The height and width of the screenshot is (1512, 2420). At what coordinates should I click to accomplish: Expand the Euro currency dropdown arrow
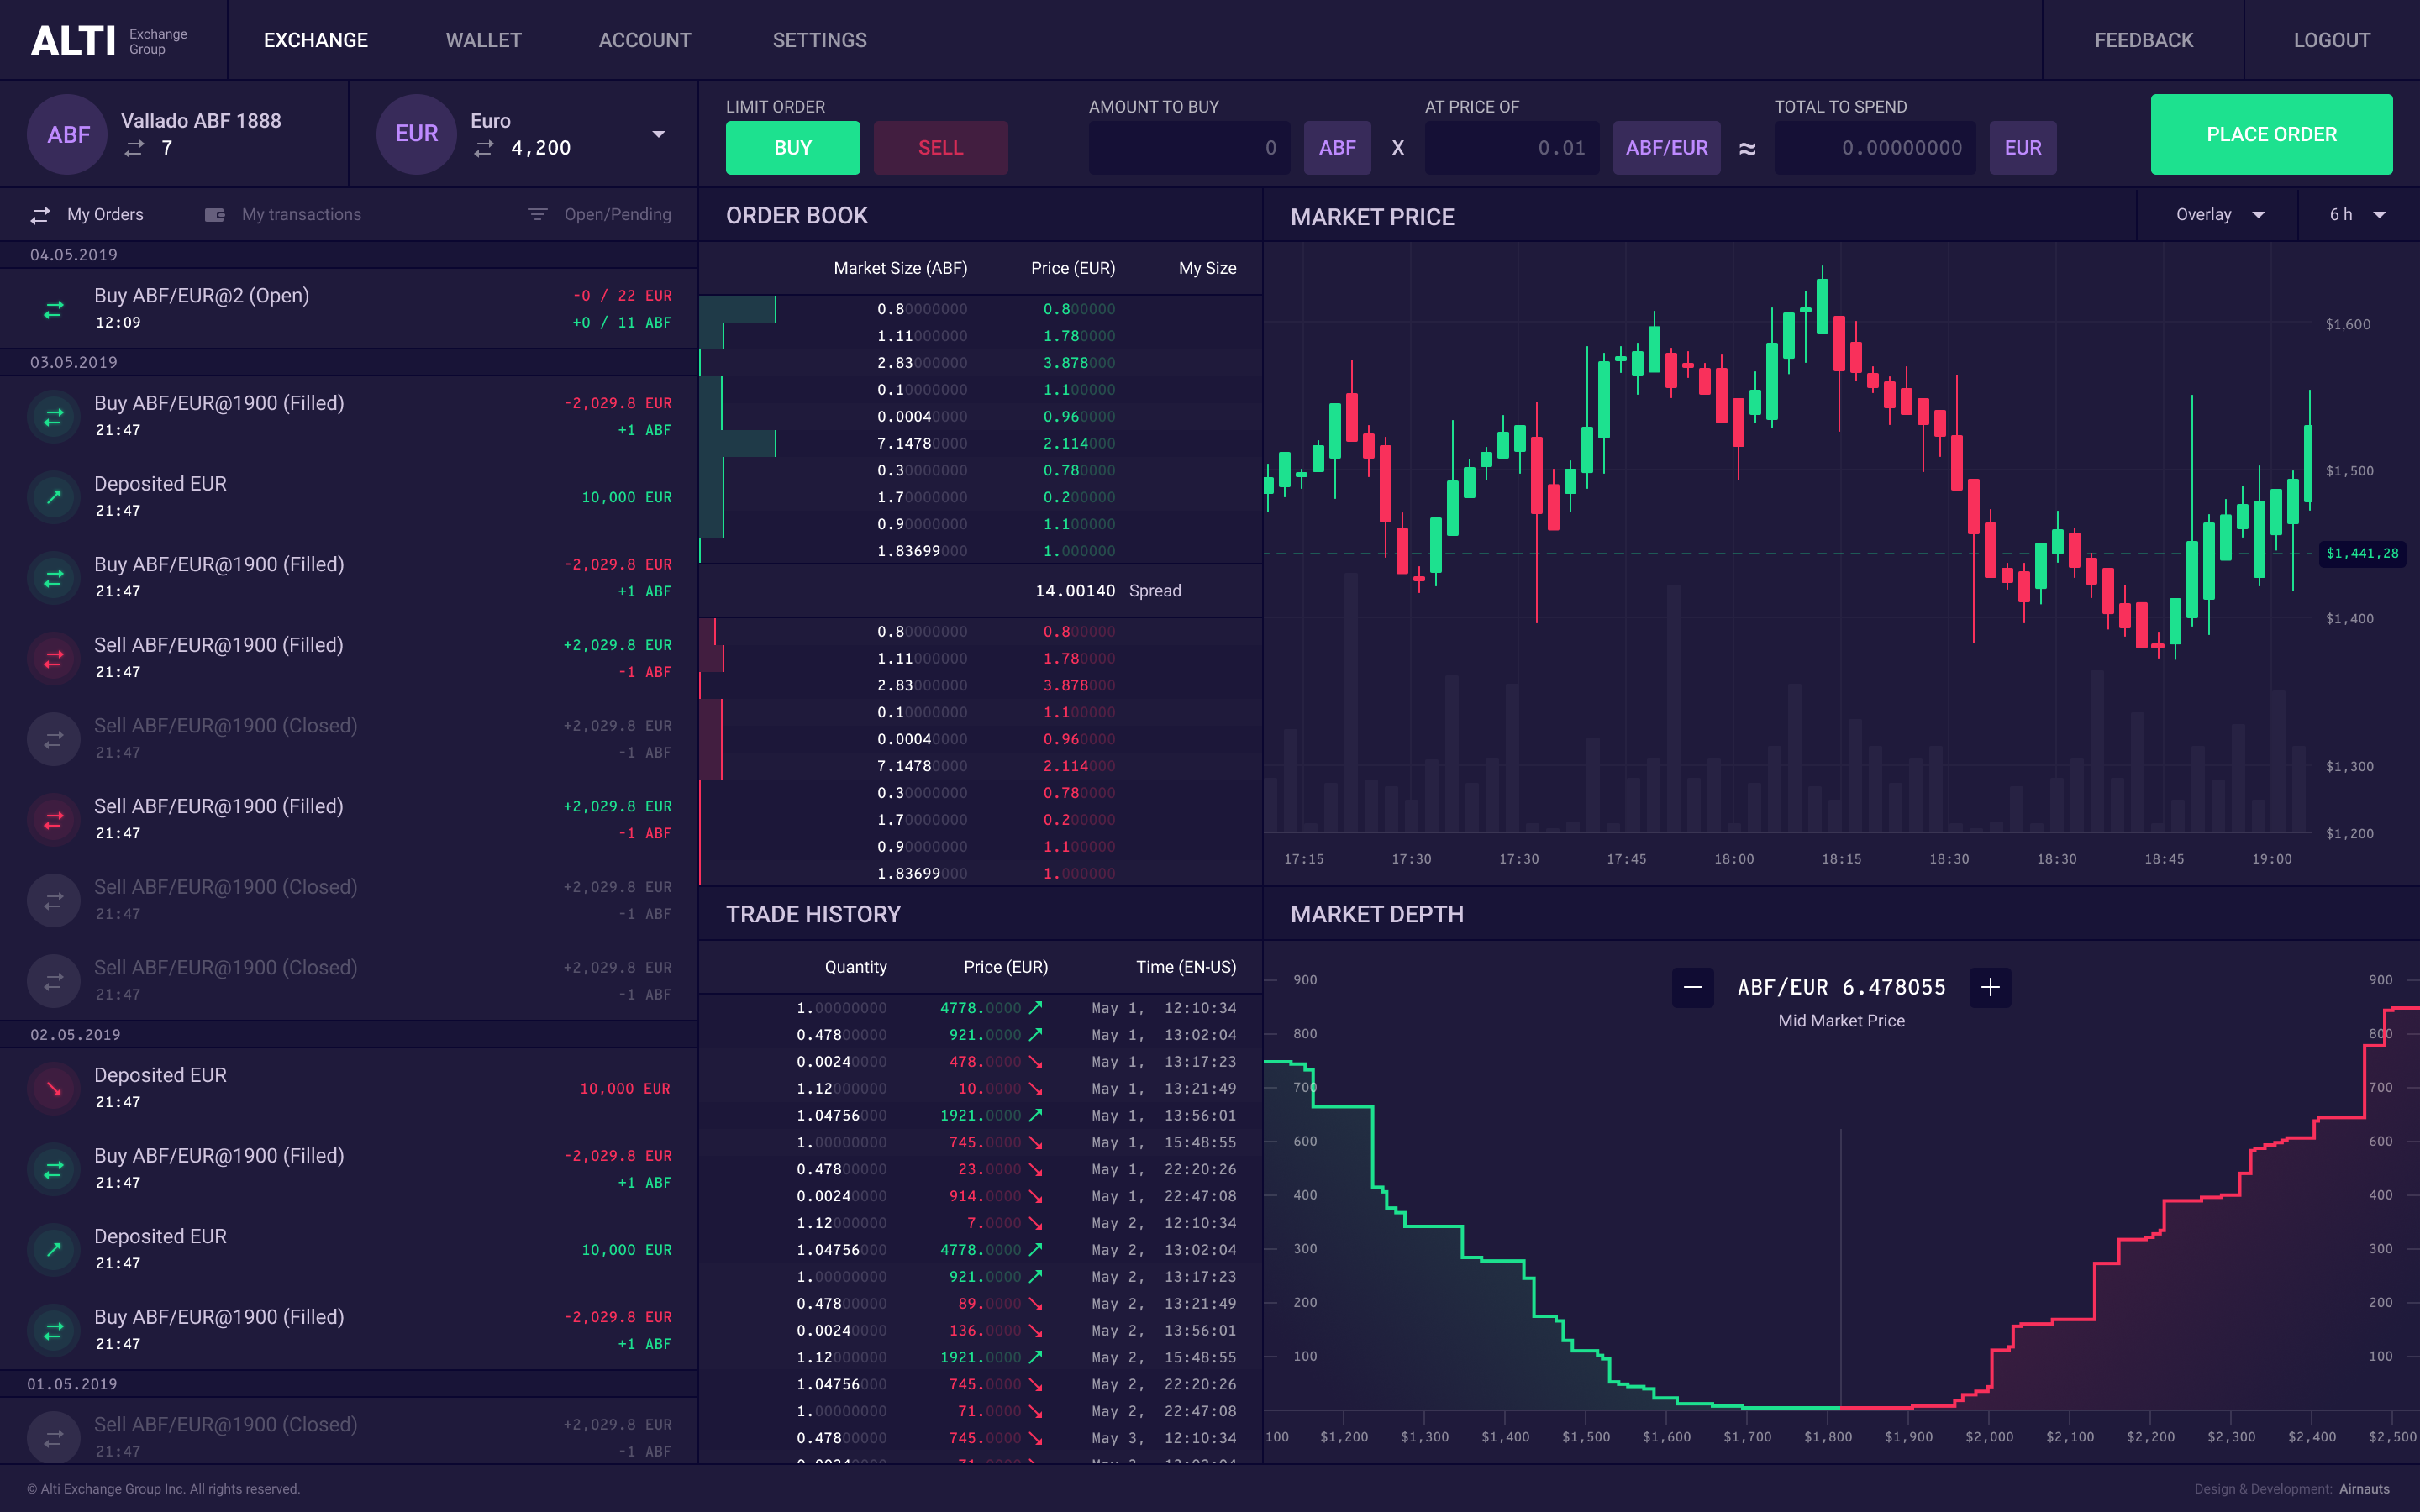(658, 134)
